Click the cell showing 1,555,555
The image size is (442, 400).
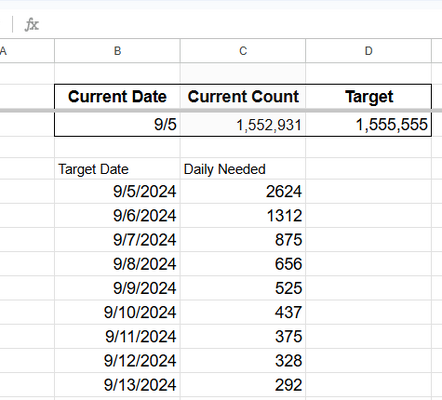[369, 124]
